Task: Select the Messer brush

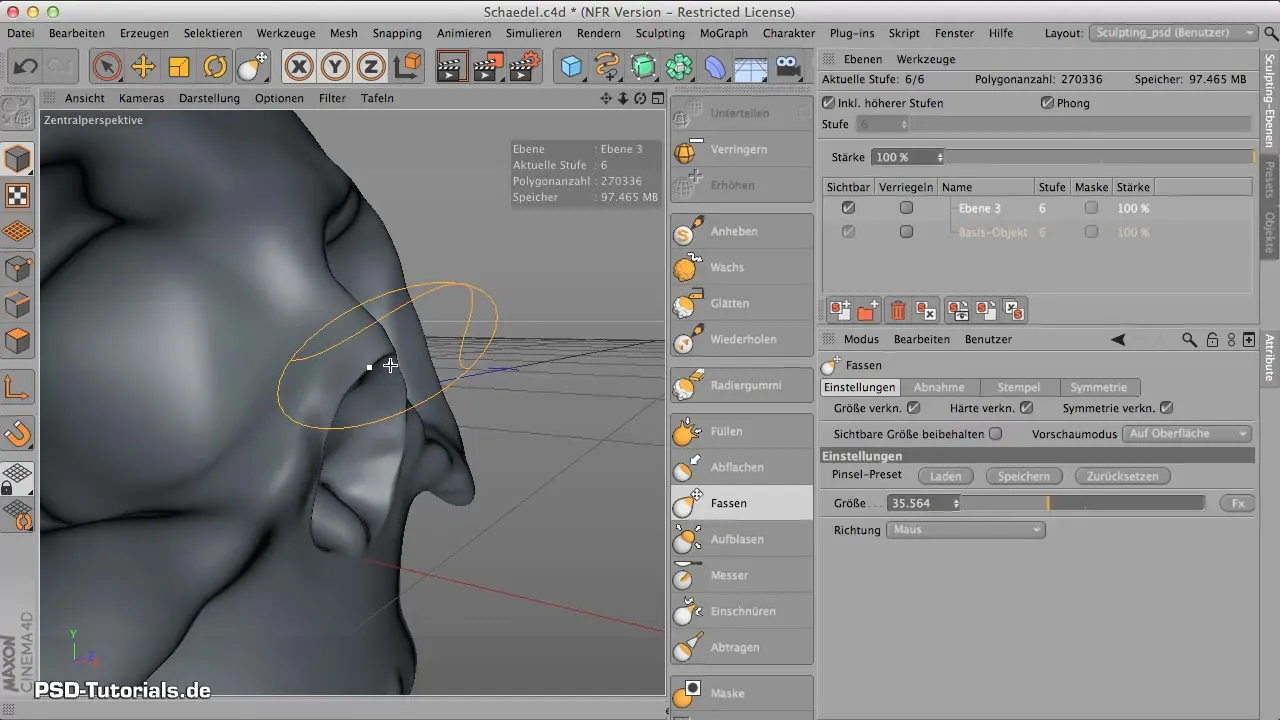Action: [742, 575]
